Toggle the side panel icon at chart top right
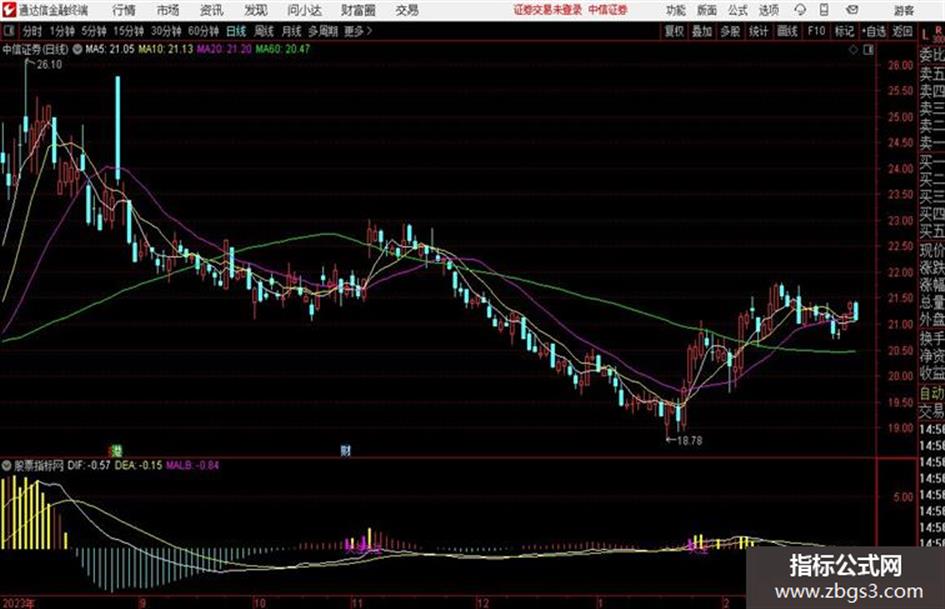Screen dimensions: 945x609 (x=868, y=50)
